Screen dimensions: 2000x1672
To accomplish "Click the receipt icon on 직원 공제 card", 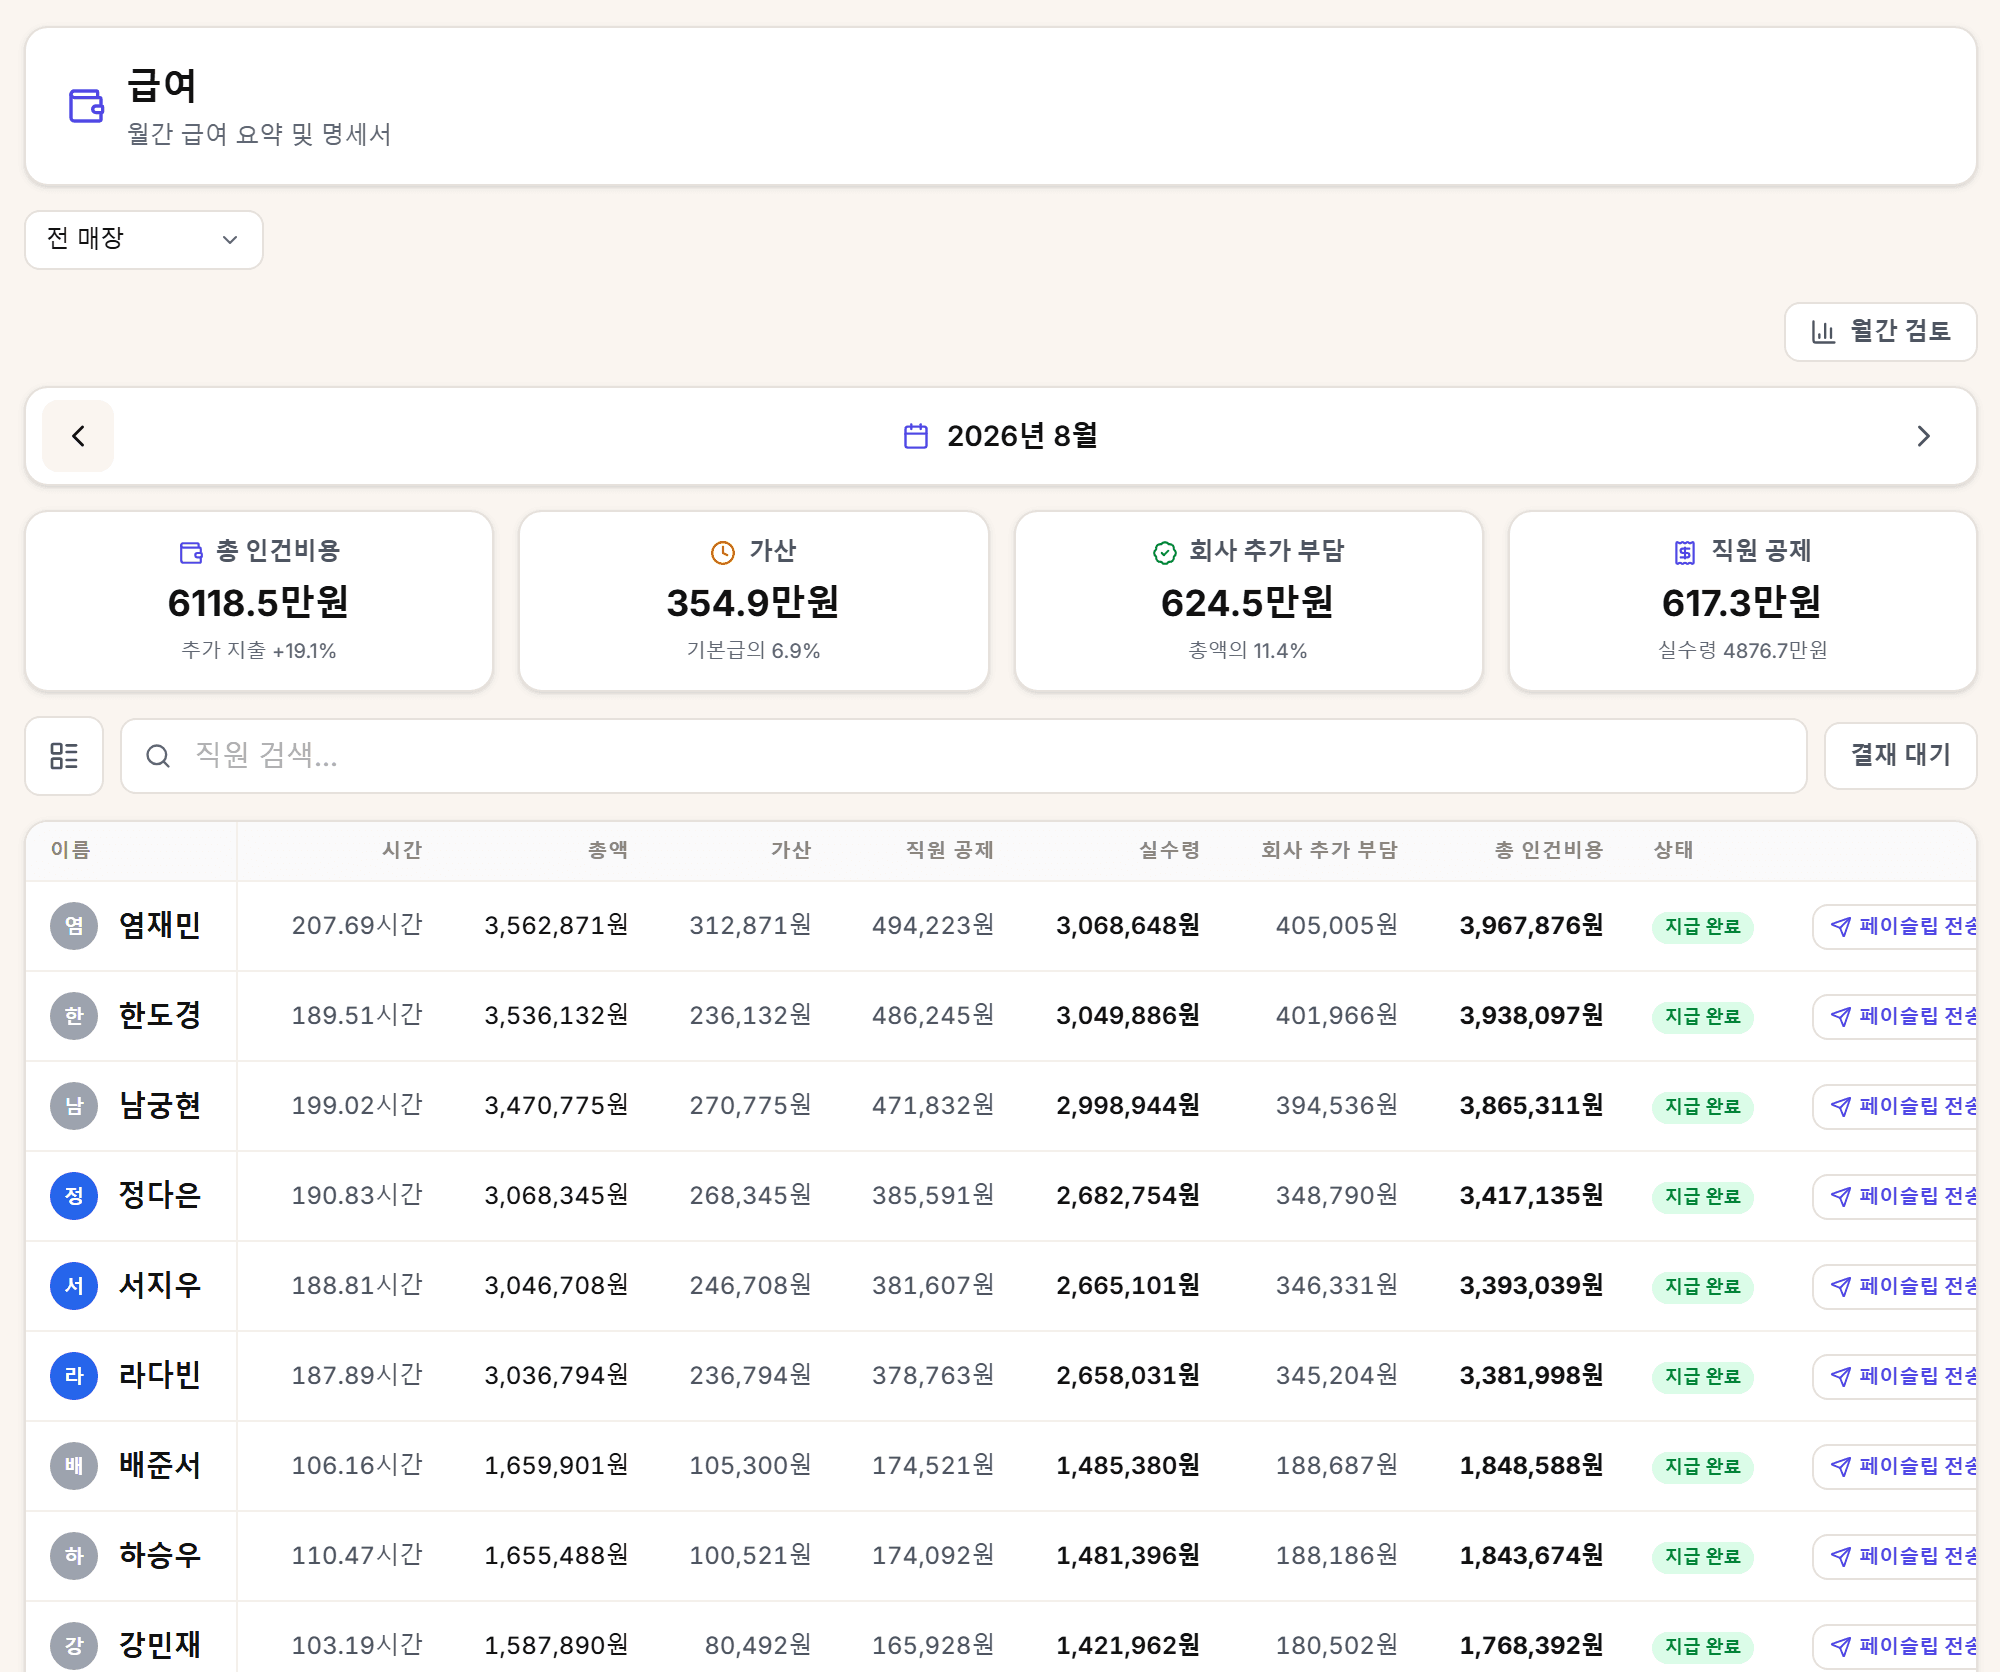I will point(1685,552).
